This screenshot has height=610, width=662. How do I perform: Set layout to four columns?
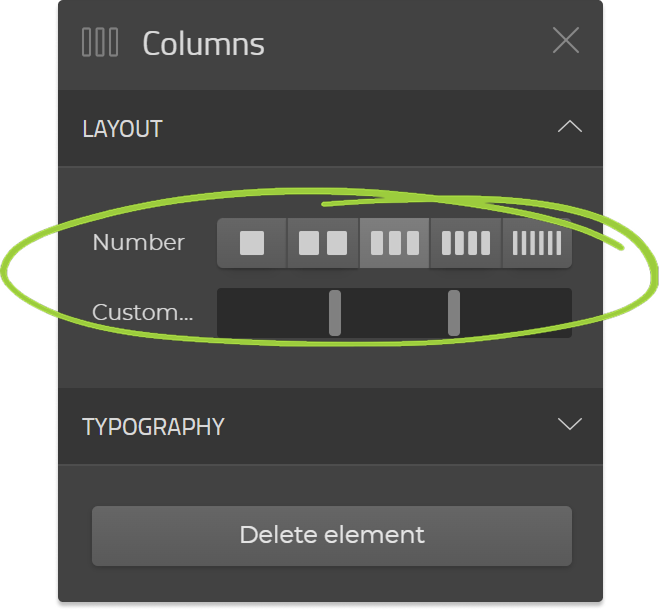point(466,243)
